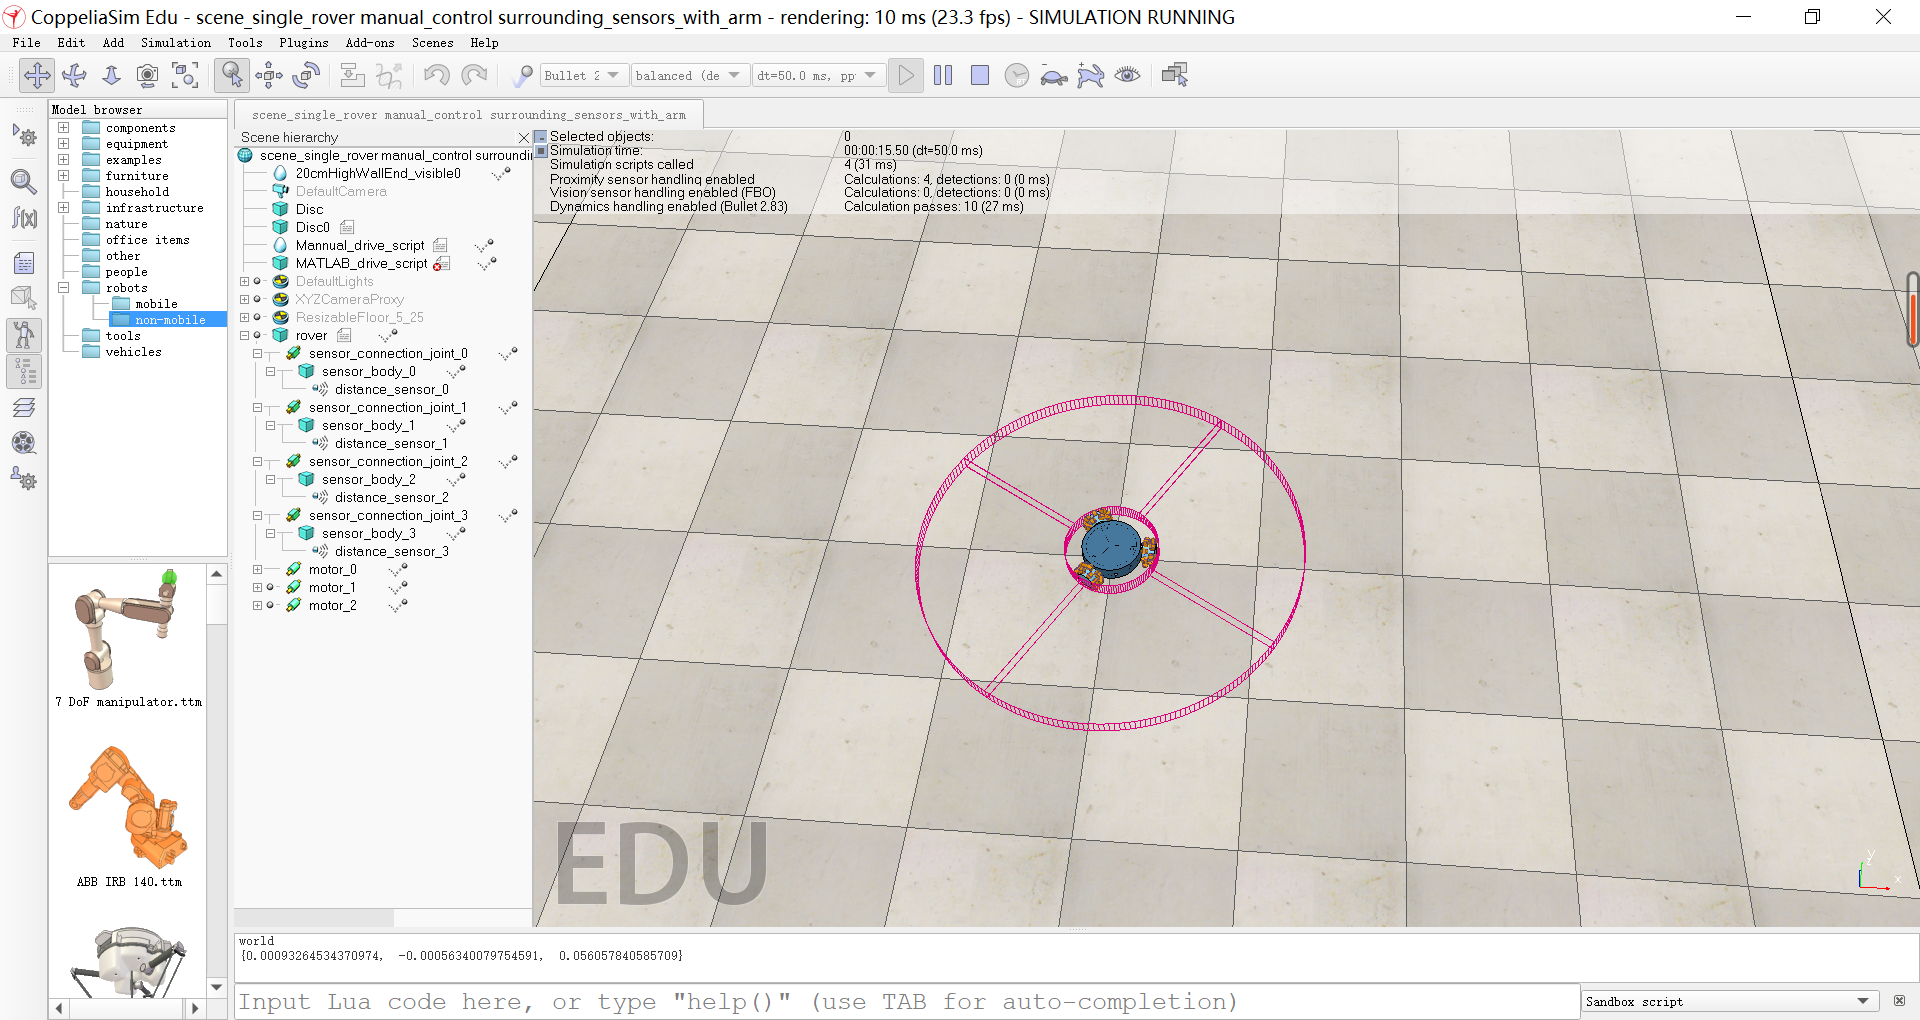The image size is (1920, 1020).
Task: Stop the running simulation
Action: pyautogui.click(x=980, y=75)
